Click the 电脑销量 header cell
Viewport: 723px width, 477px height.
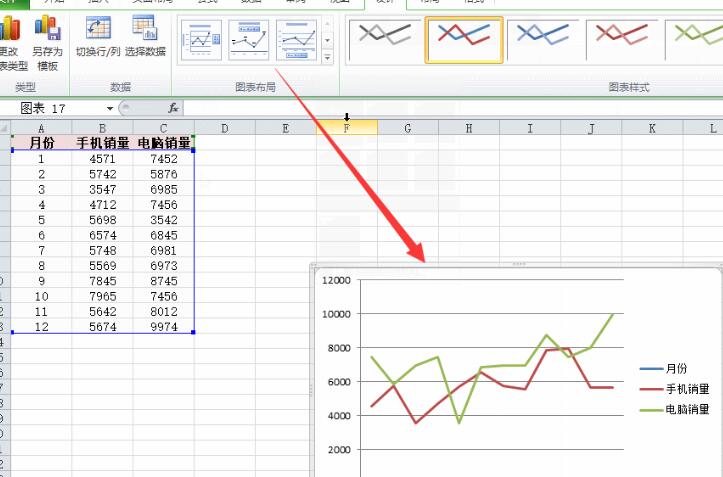[164, 143]
